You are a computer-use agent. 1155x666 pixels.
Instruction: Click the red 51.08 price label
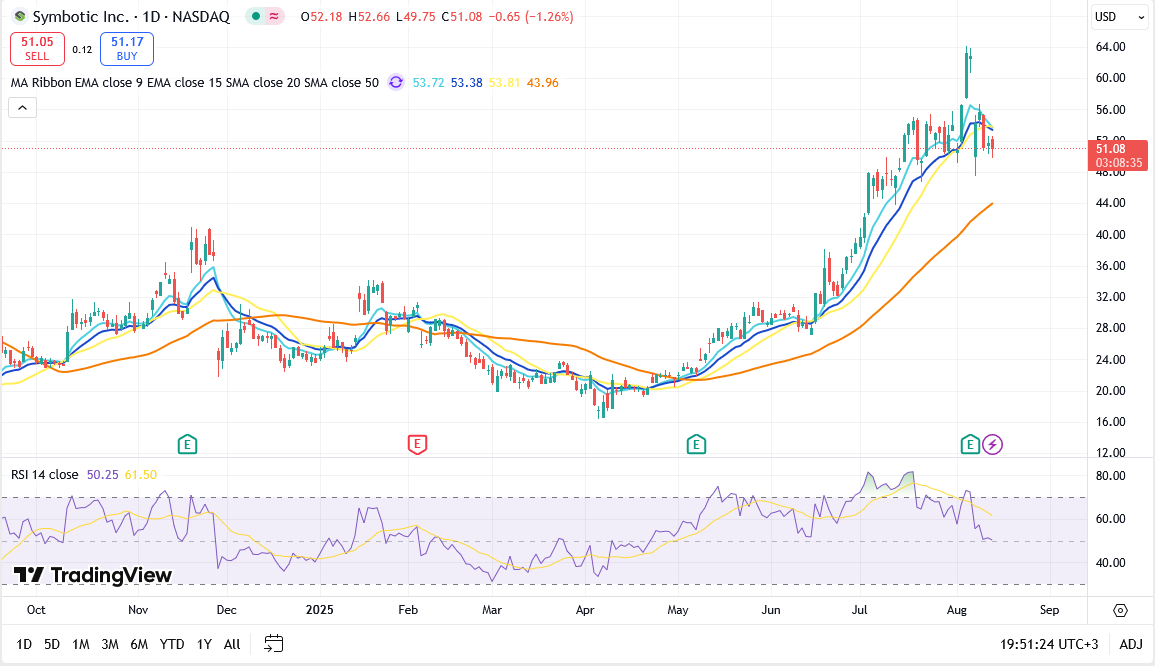(x=1118, y=149)
